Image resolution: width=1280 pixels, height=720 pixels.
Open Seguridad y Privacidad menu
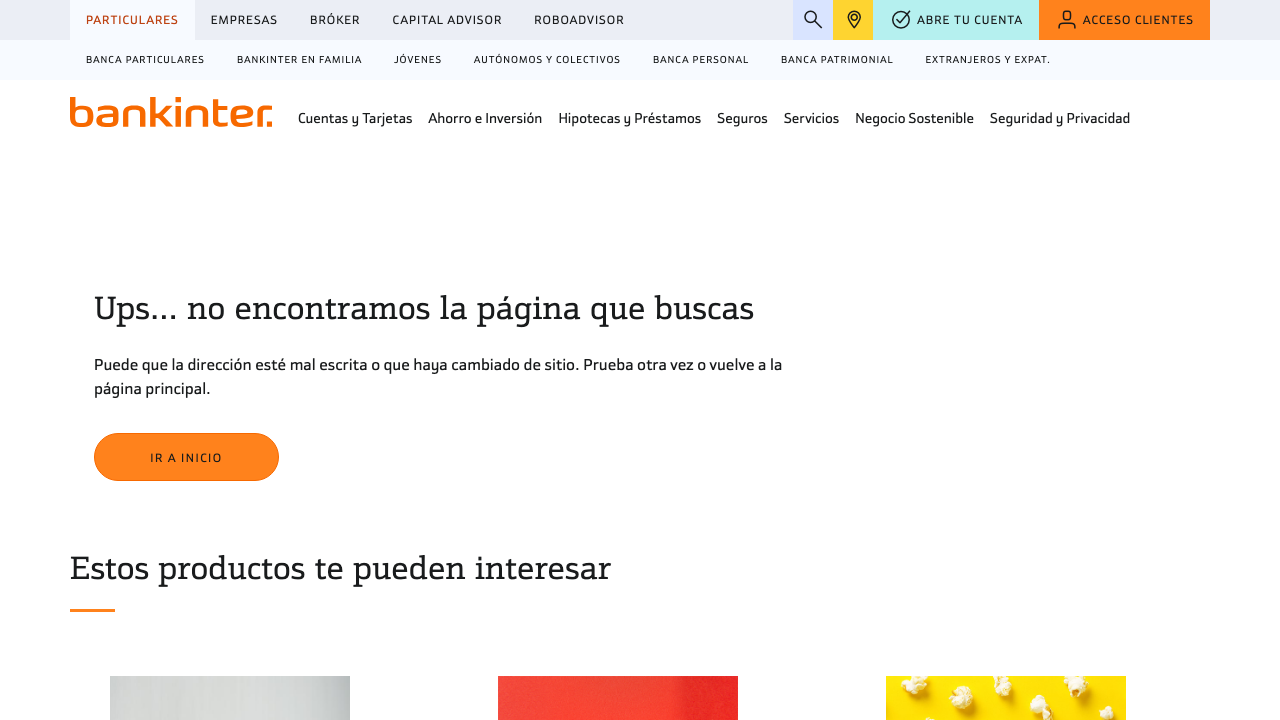click(x=1060, y=118)
